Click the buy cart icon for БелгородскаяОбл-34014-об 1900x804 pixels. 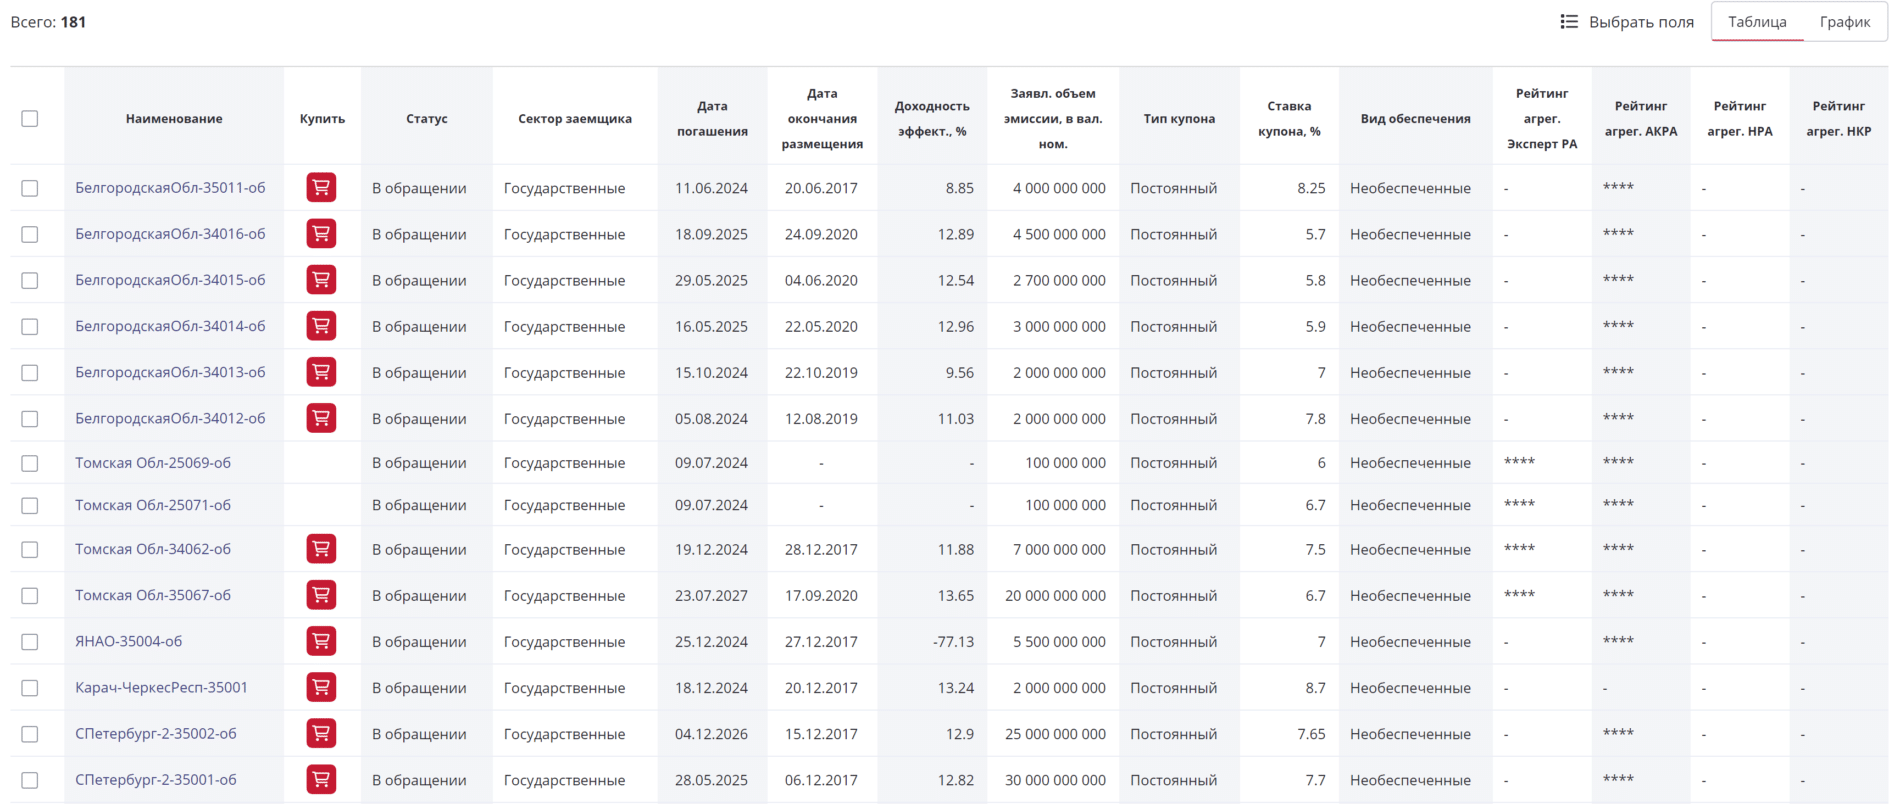coord(321,326)
